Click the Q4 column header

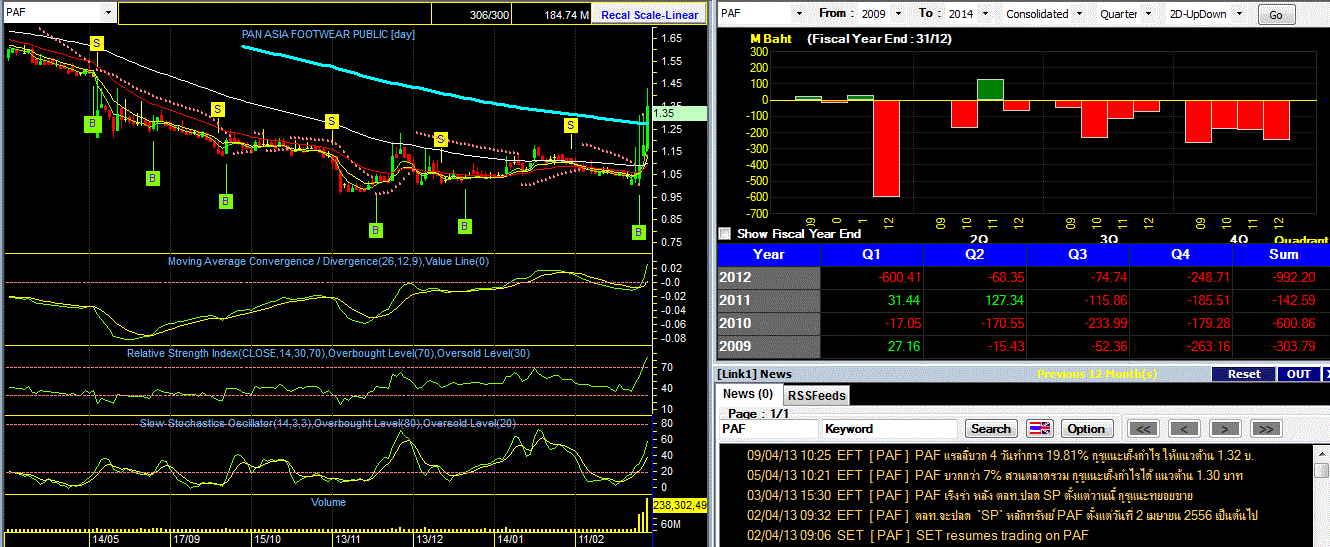tap(1181, 254)
